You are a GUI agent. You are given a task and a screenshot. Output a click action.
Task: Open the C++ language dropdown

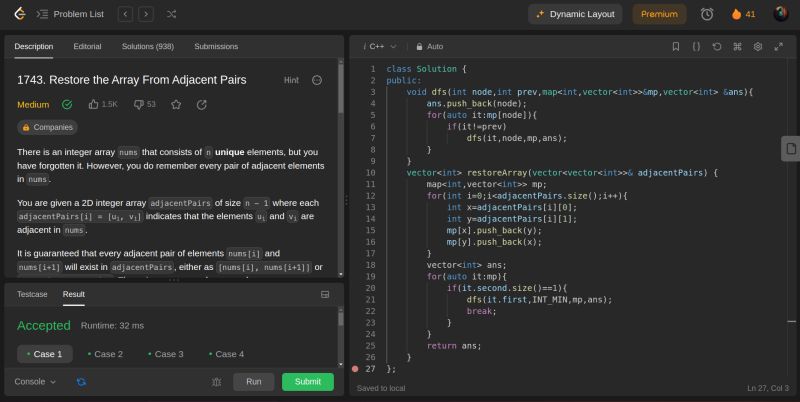point(380,46)
